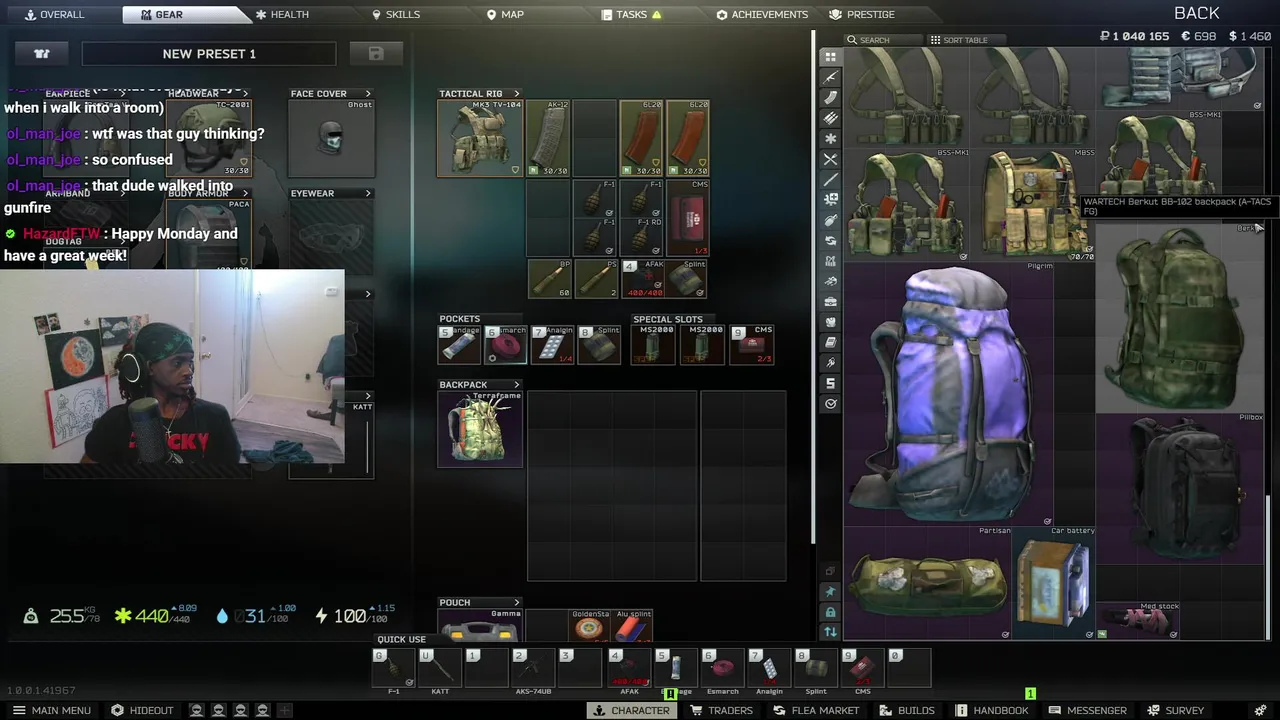This screenshot has width=1280, height=720.
Task: Filter stash by grenade icon
Action: [830, 220]
